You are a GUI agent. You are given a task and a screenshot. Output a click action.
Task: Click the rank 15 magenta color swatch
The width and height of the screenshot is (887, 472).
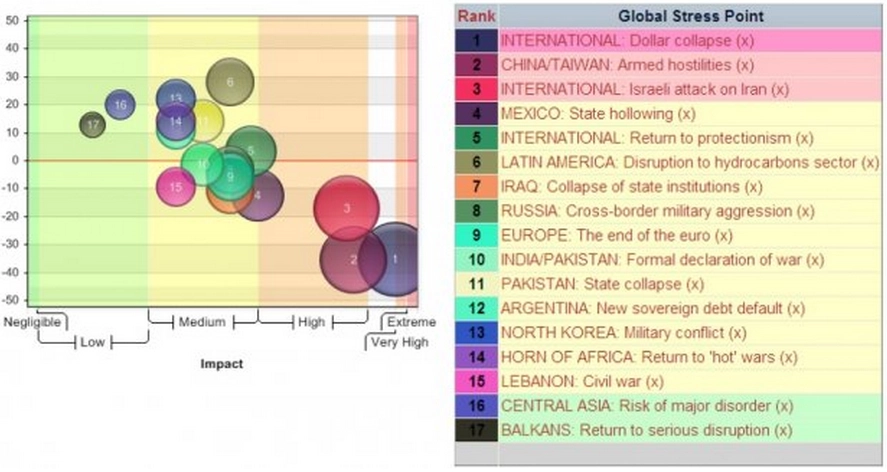(476, 381)
